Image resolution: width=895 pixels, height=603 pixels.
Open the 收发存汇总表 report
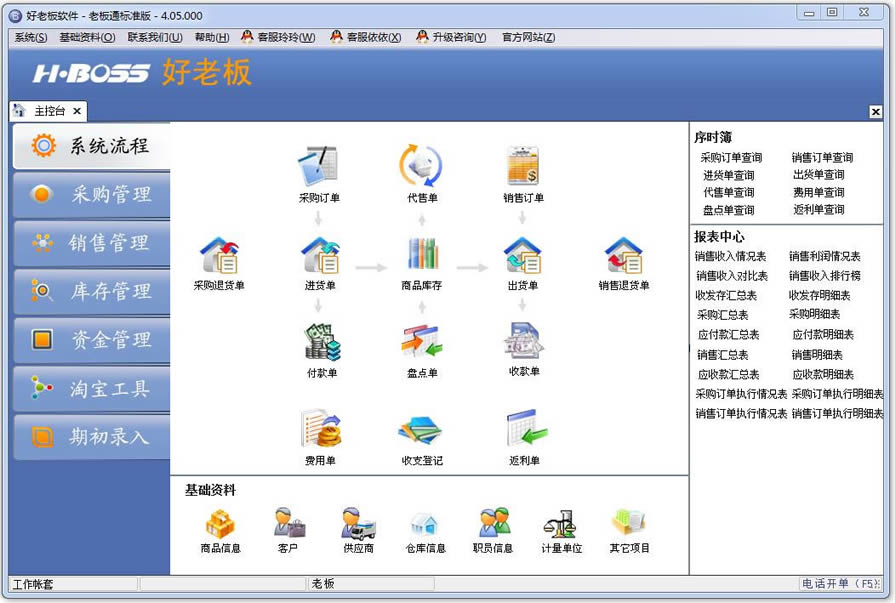point(726,295)
